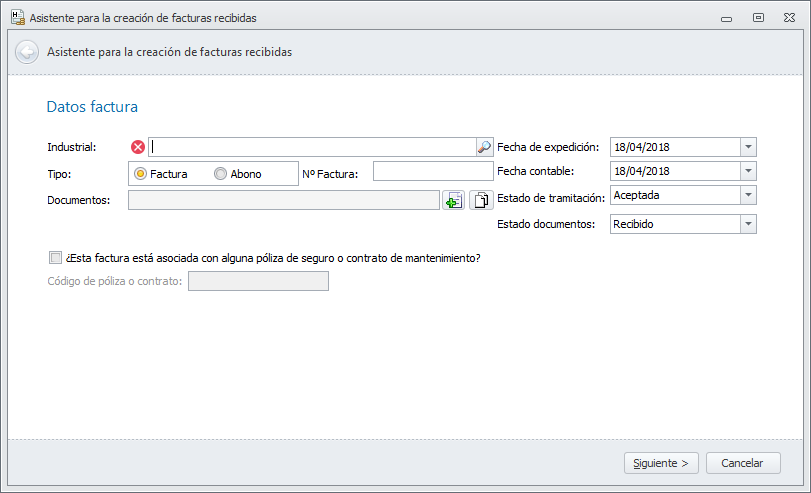Select the Factura radio button
The image size is (811, 493).
(x=141, y=174)
